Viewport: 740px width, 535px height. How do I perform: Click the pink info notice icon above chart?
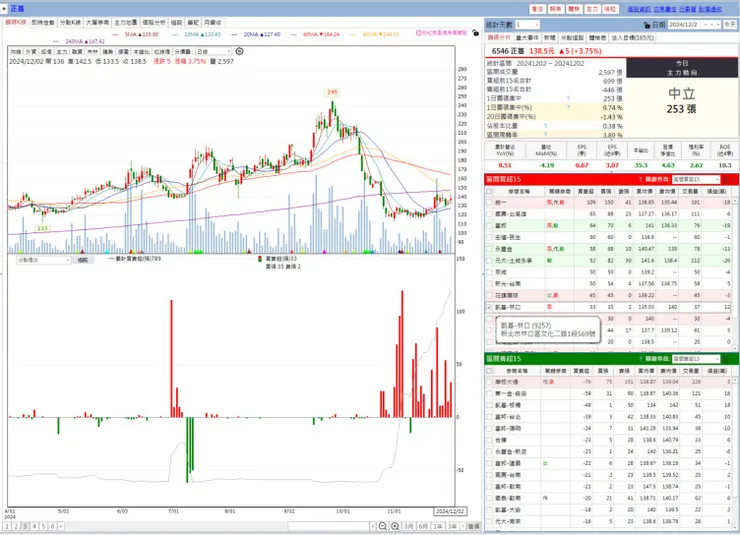tap(418, 33)
